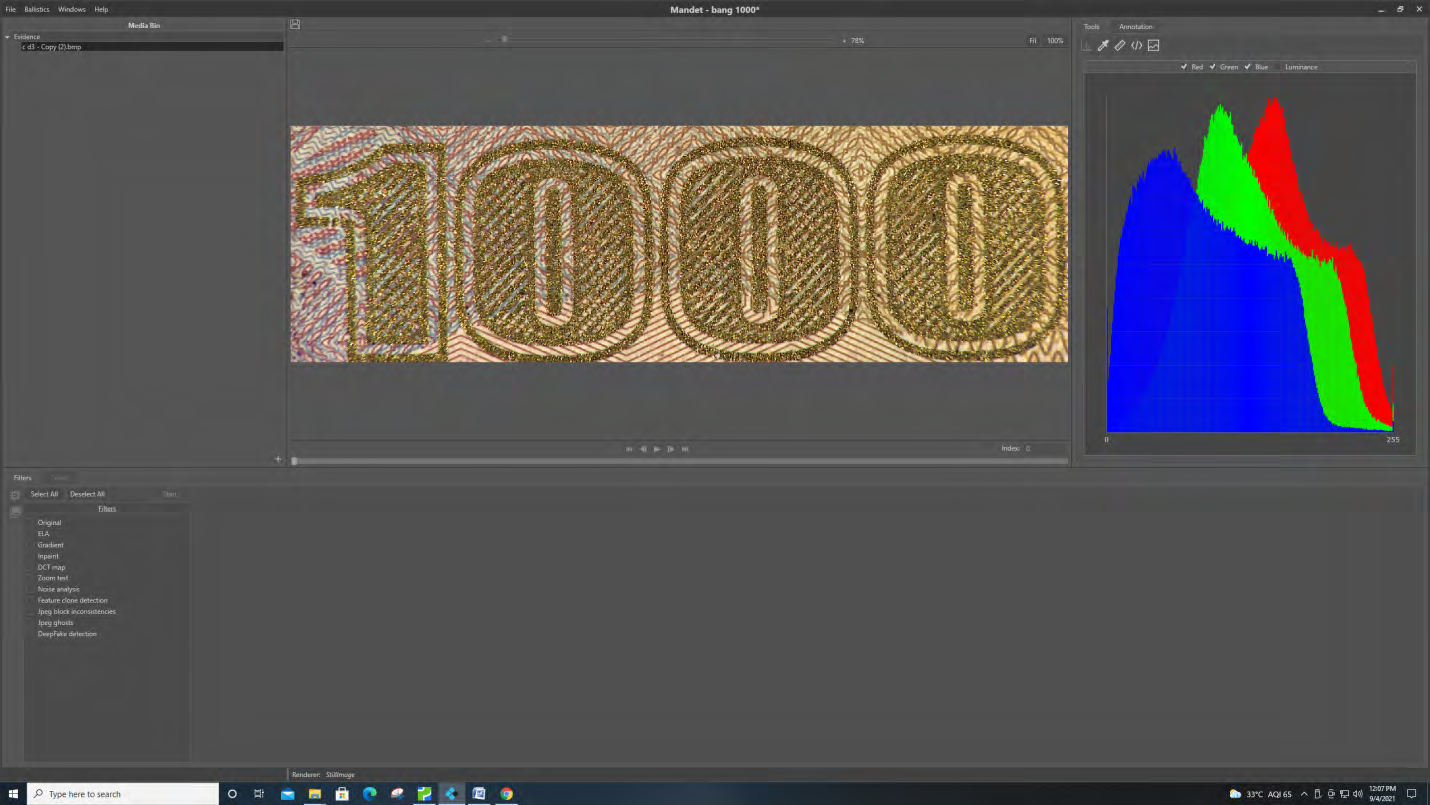Open Microsoft Store from the taskbar

pyautogui.click(x=342, y=794)
